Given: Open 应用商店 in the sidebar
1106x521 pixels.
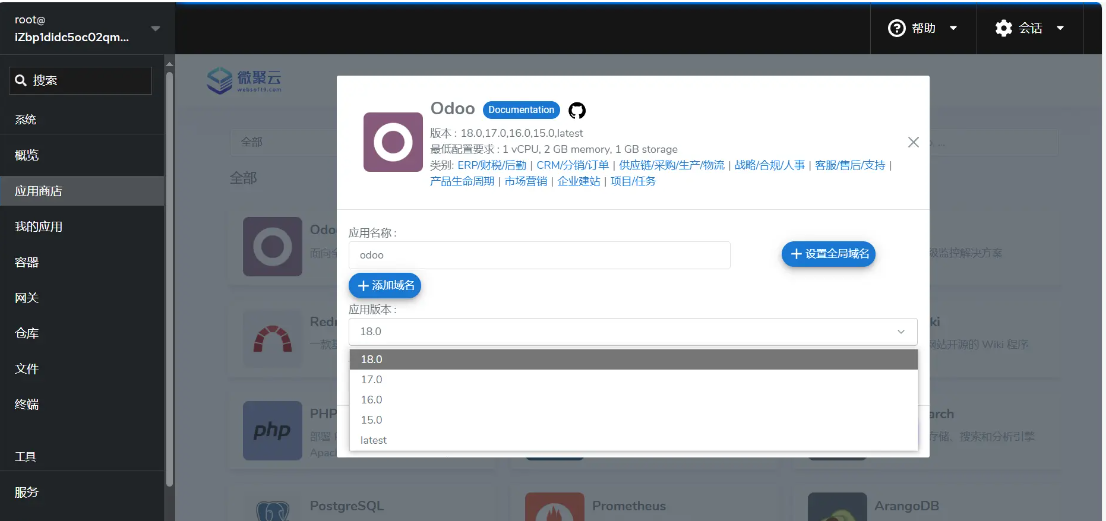Looking at the screenshot, I should tap(82, 191).
